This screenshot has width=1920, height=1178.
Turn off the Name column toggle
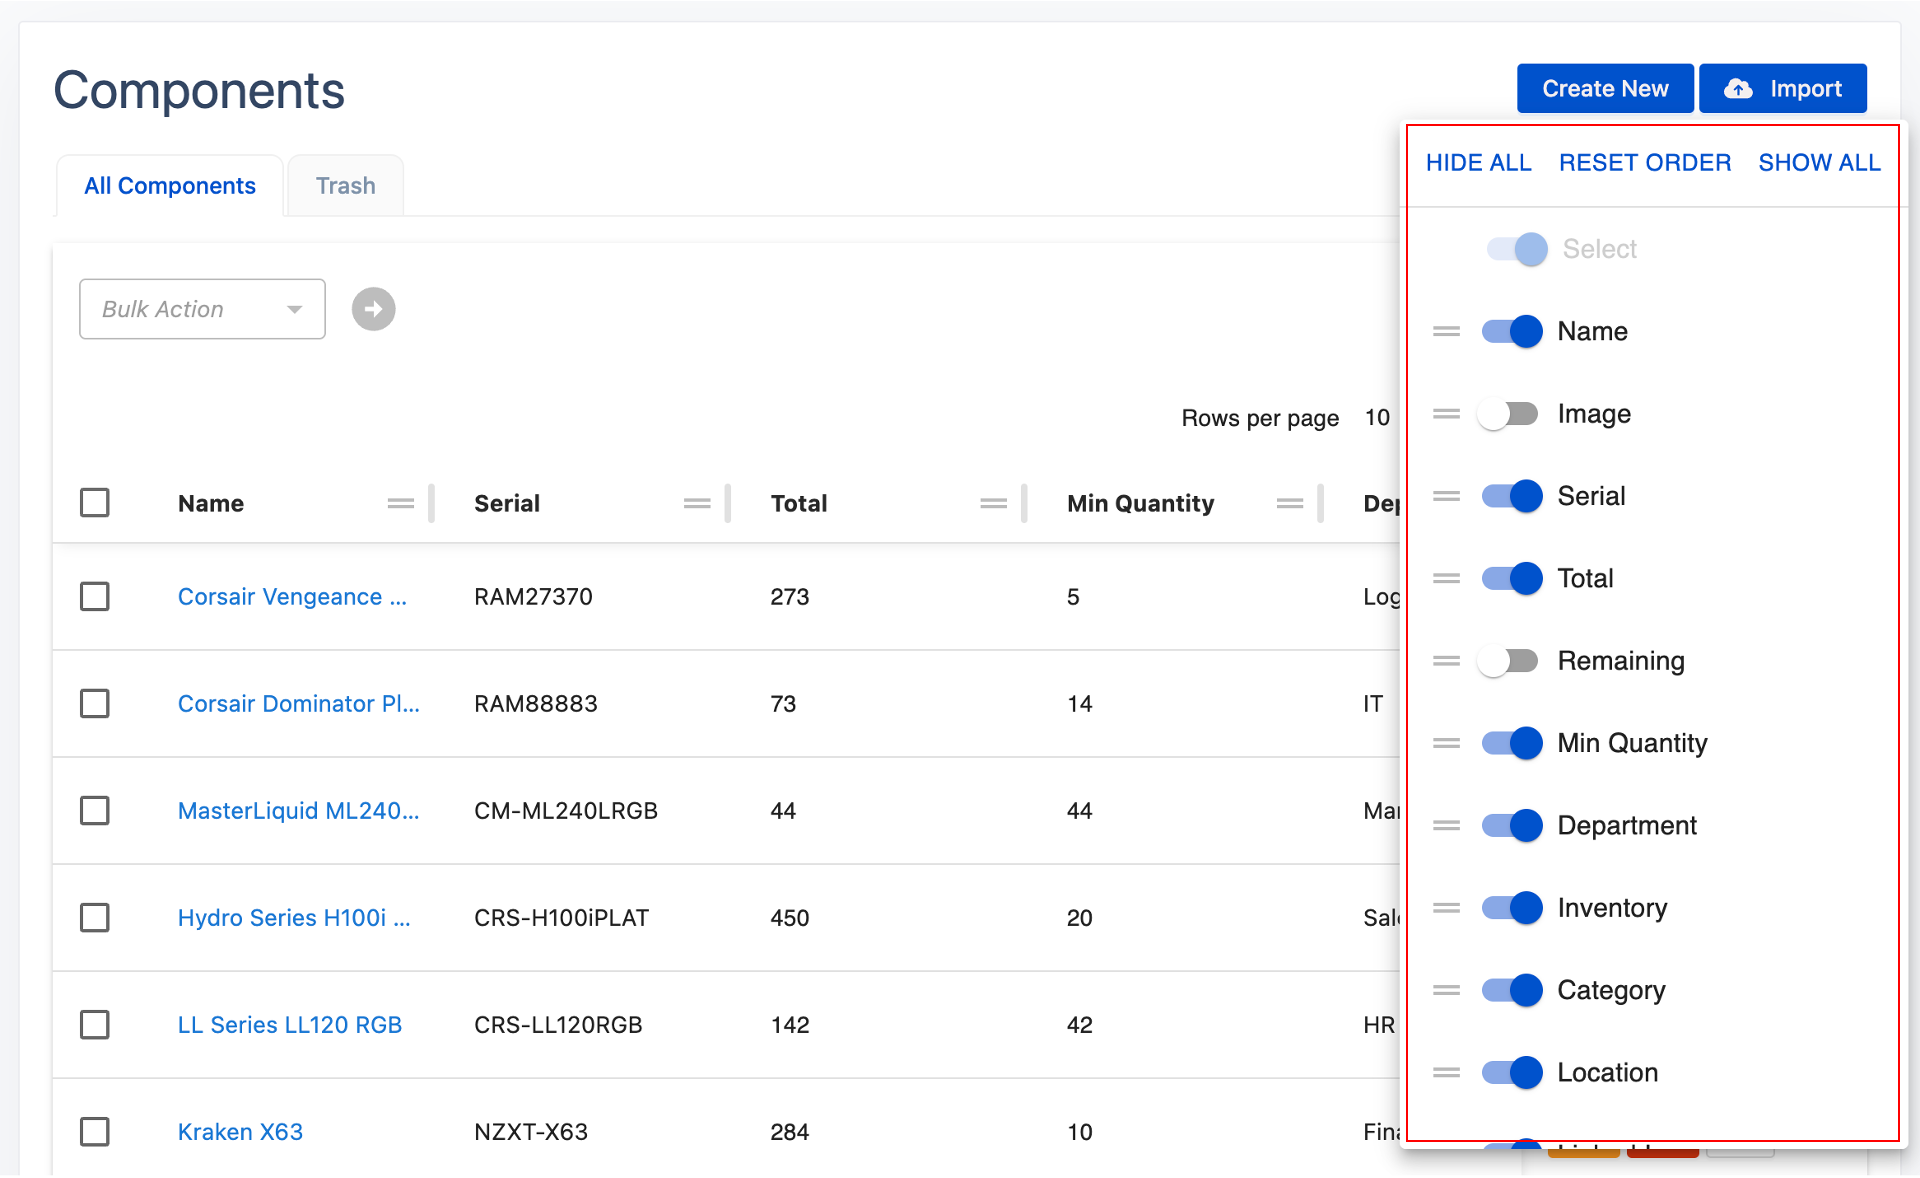(x=1512, y=331)
